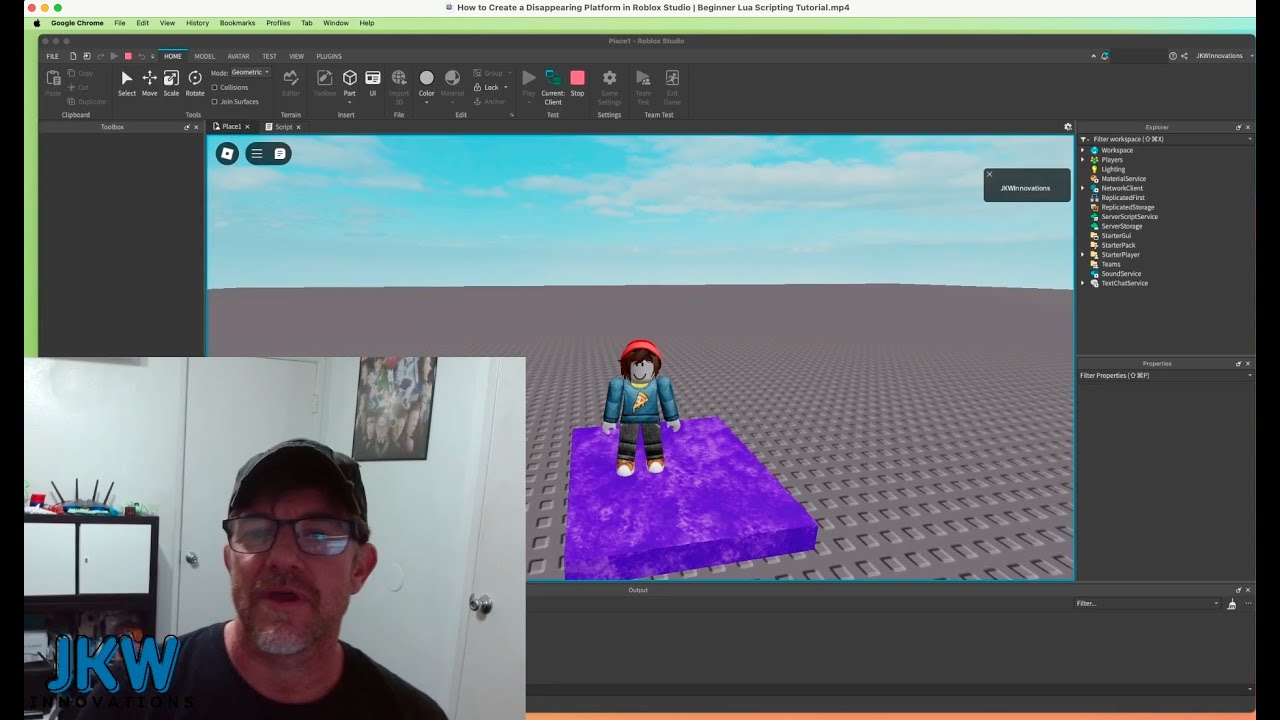The image size is (1280, 720).
Task: Click the Filter Properties search field
Action: [x=1165, y=375]
